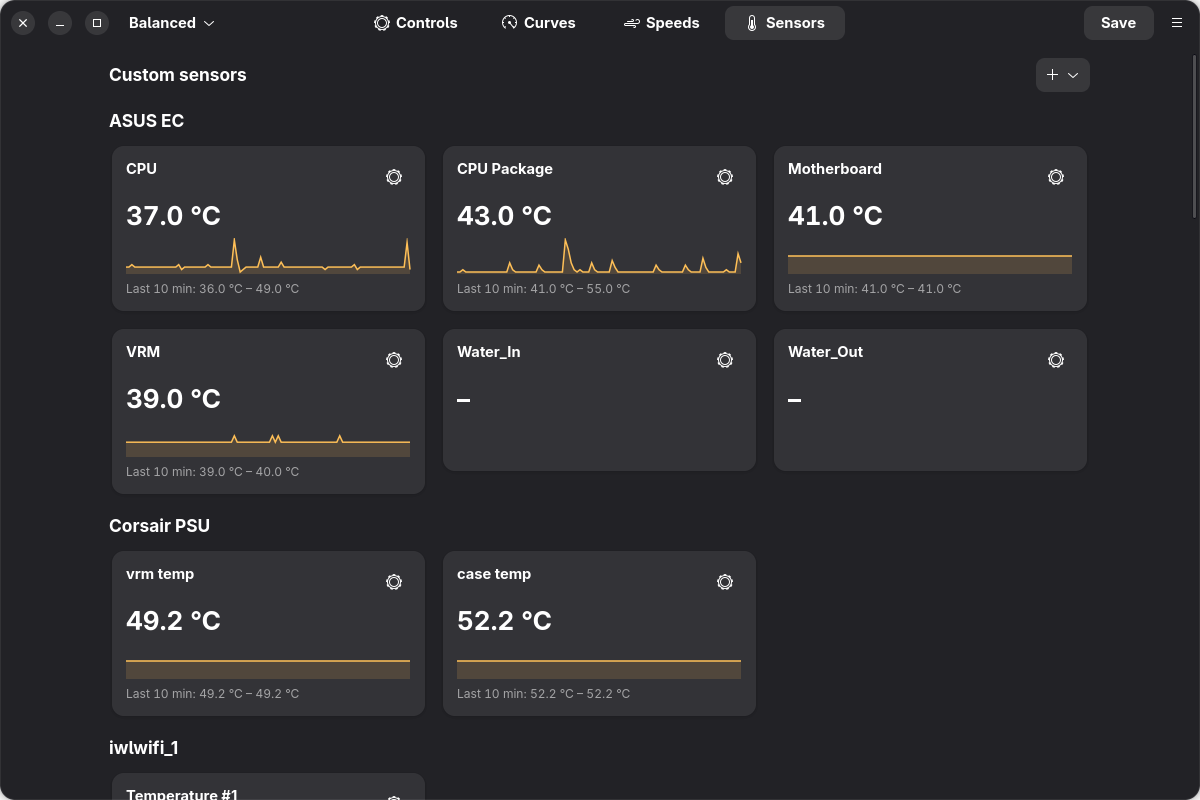The width and height of the screenshot is (1200, 800).
Task: Click the 'iwlwifi_1' section heading
Action: click(x=144, y=748)
